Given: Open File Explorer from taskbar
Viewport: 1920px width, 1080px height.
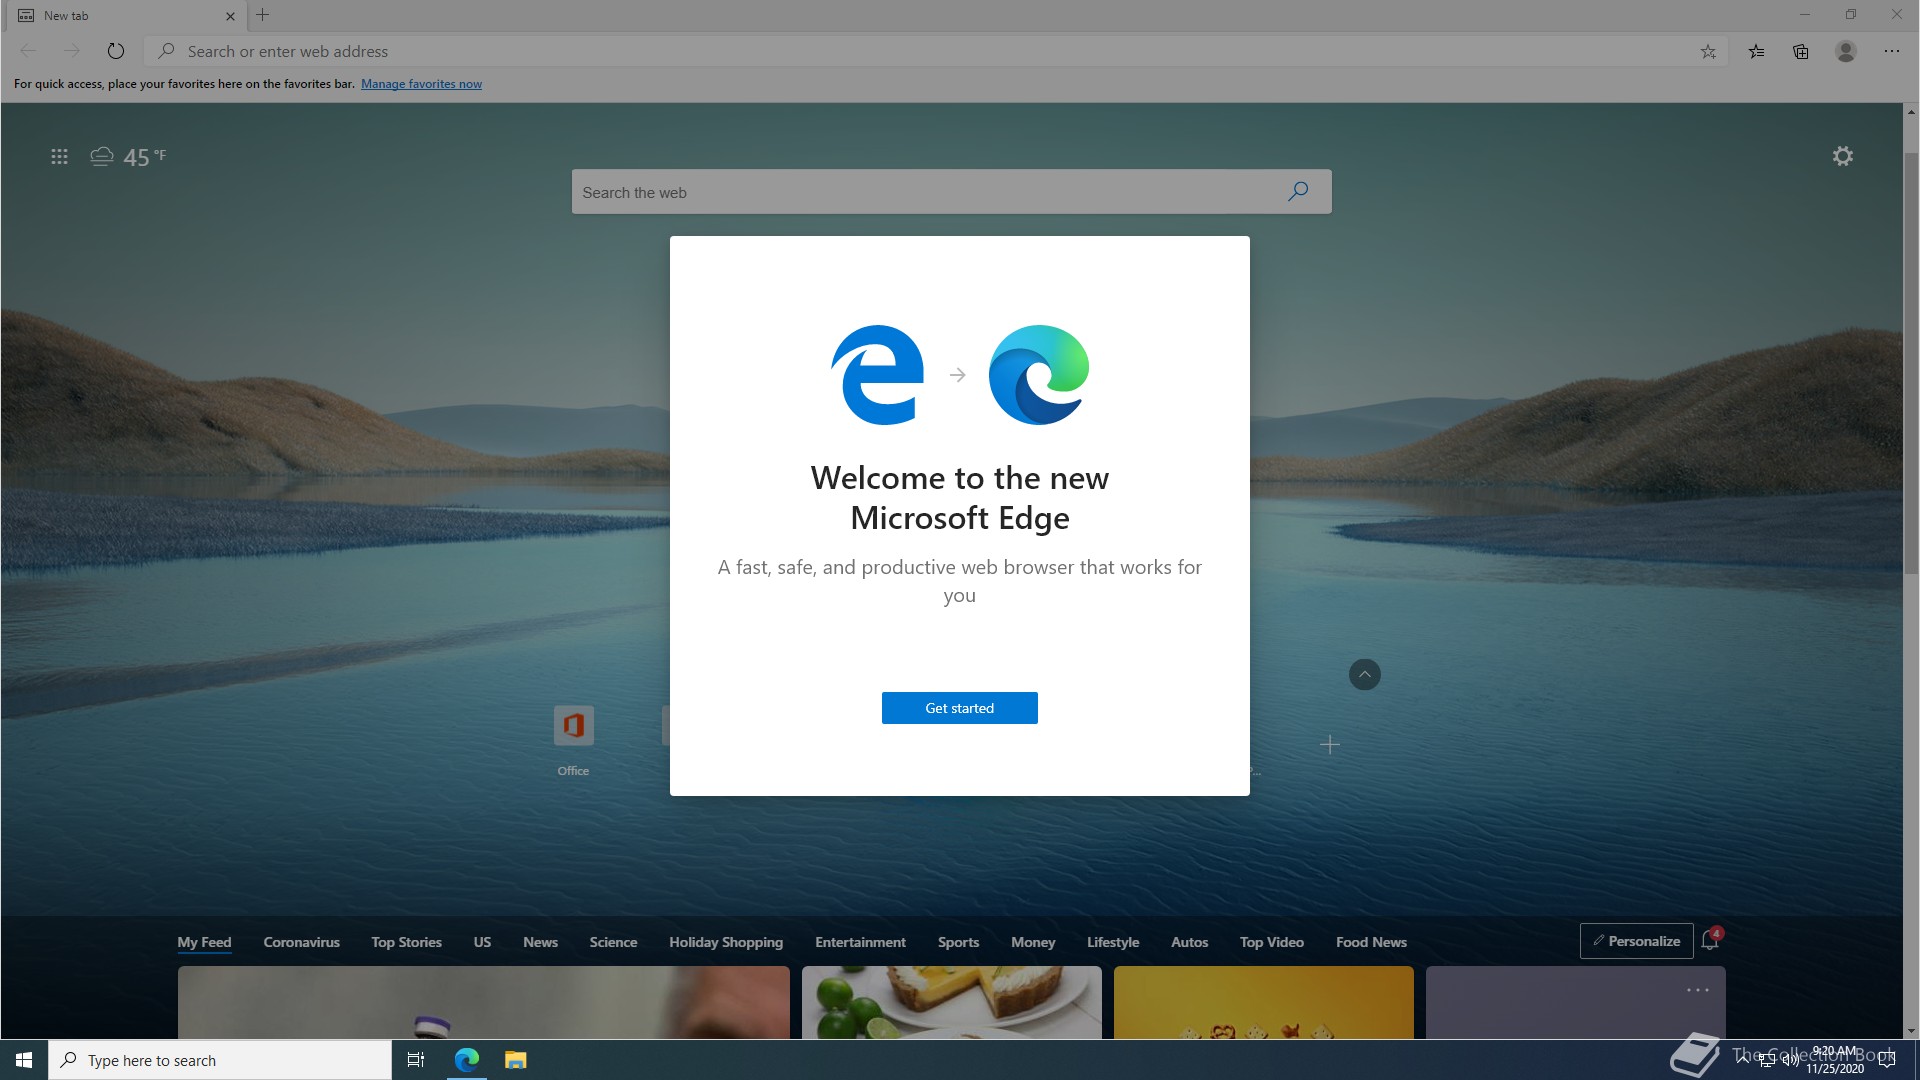Looking at the screenshot, I should (x=515, y=1060).
